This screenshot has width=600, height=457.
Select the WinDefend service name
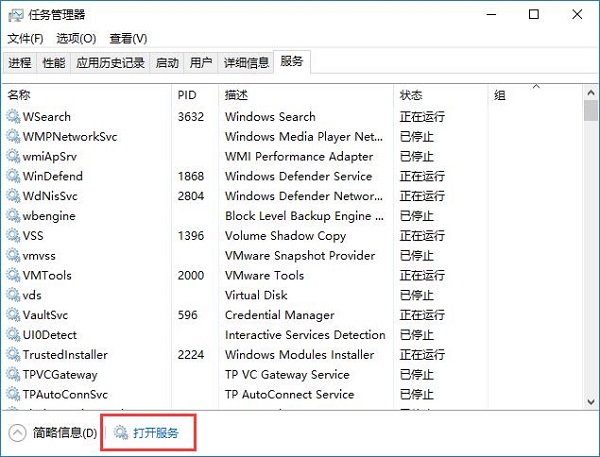tap(53, 176)
